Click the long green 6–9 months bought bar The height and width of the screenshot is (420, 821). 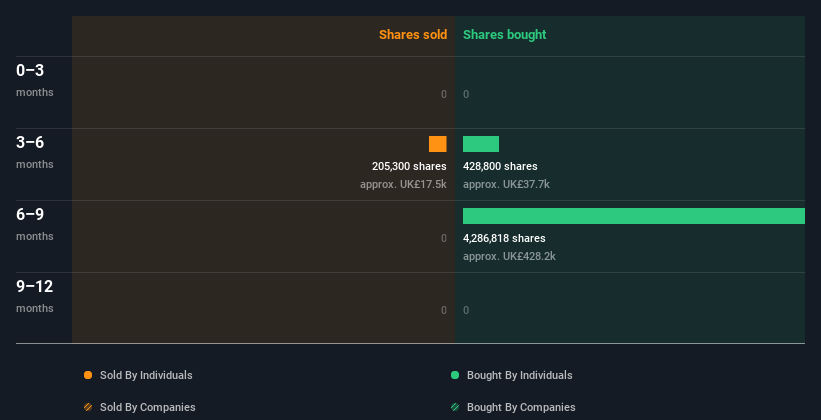tap(634, 216)
